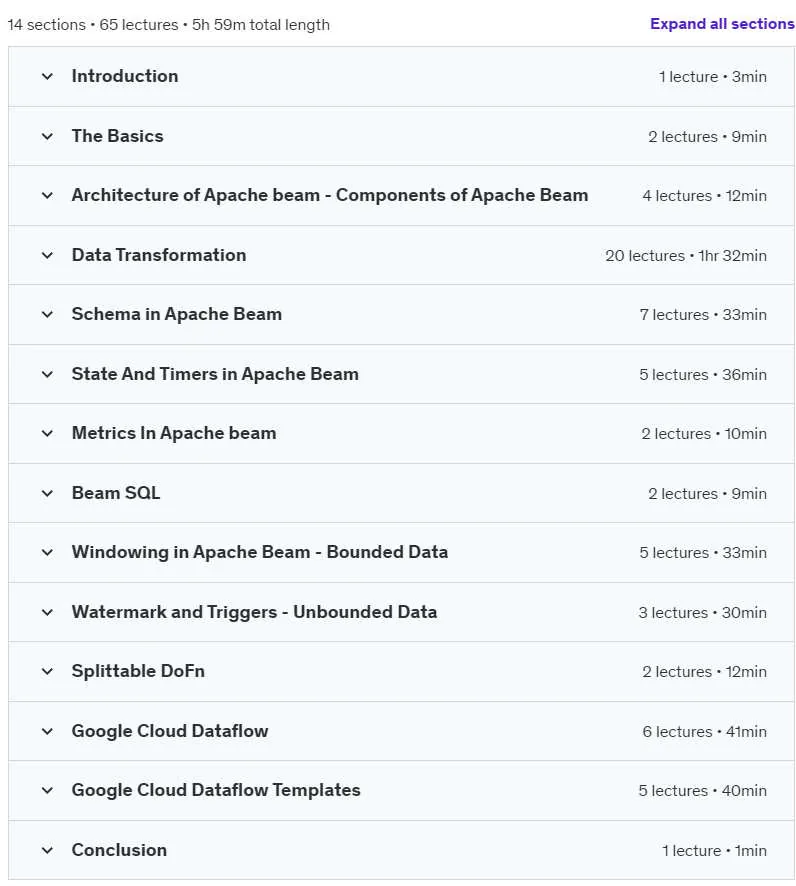Click the 6 lectures 41min label
The height and width of the screenshot is (886, 796).
pyautogui.click(x=704, y=732)
